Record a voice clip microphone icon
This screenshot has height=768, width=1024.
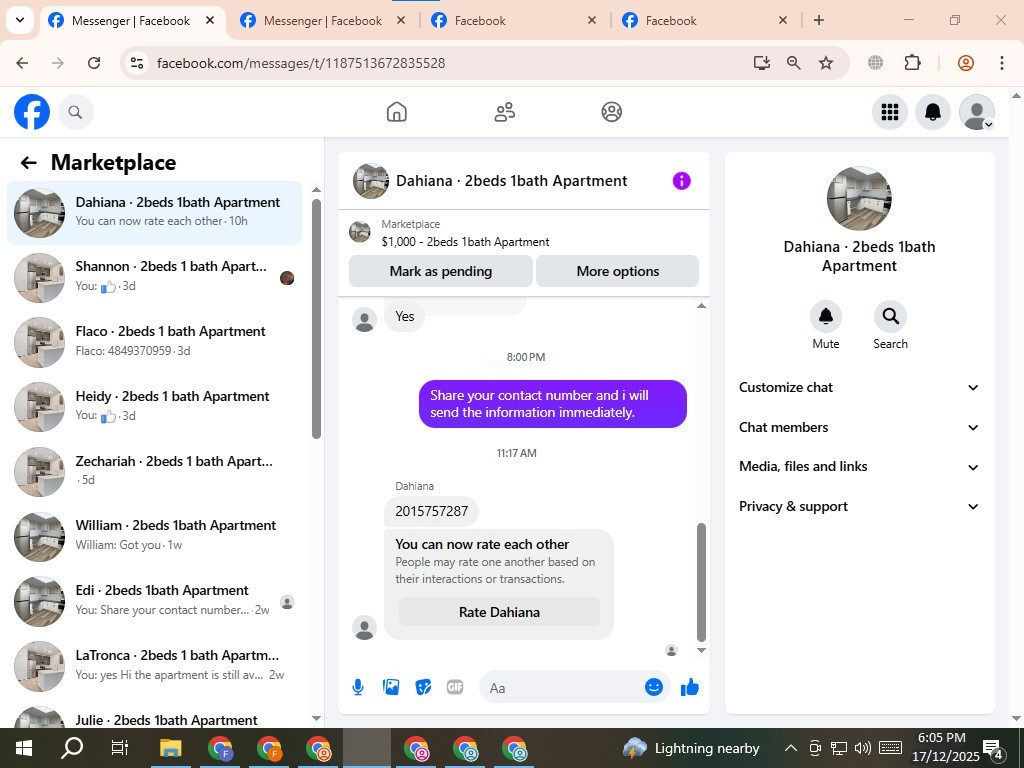[x=358, y=687]
